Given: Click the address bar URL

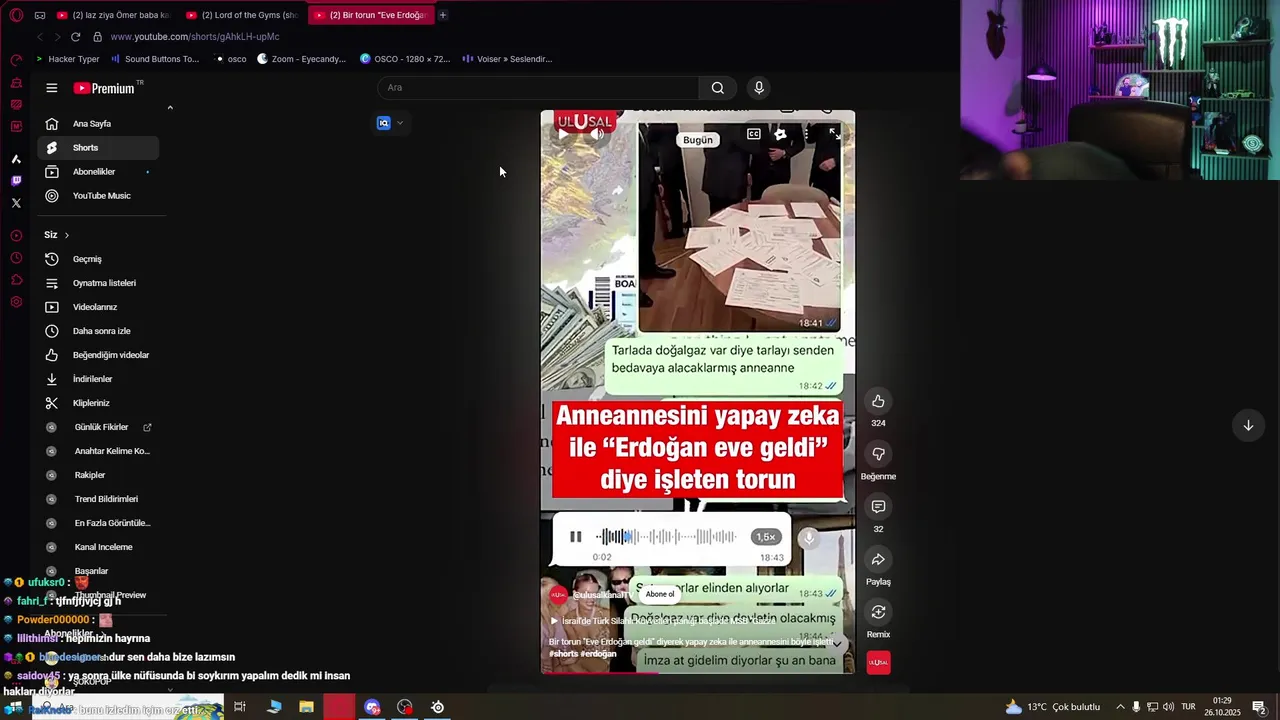Looking at the screenshot, I should [x=195, y=37].
